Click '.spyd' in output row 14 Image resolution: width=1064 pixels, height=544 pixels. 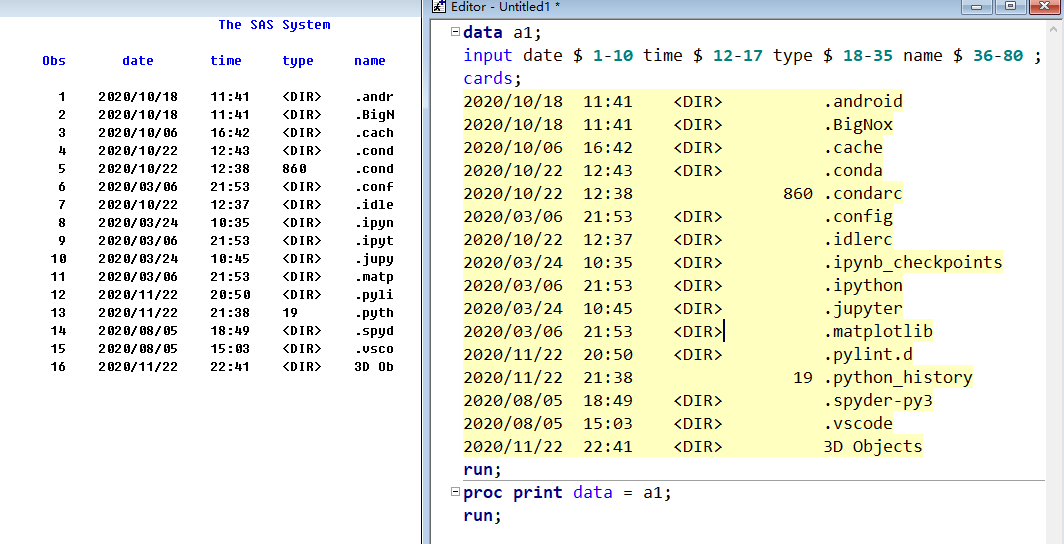click(374, 330)
